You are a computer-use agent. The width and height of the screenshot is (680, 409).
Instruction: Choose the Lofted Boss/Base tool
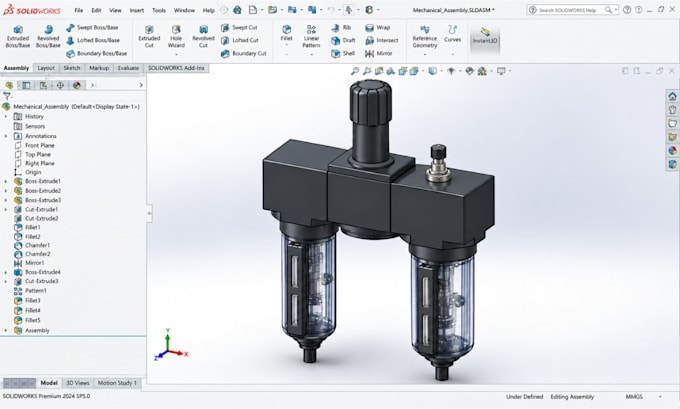[x=93, y=40]
